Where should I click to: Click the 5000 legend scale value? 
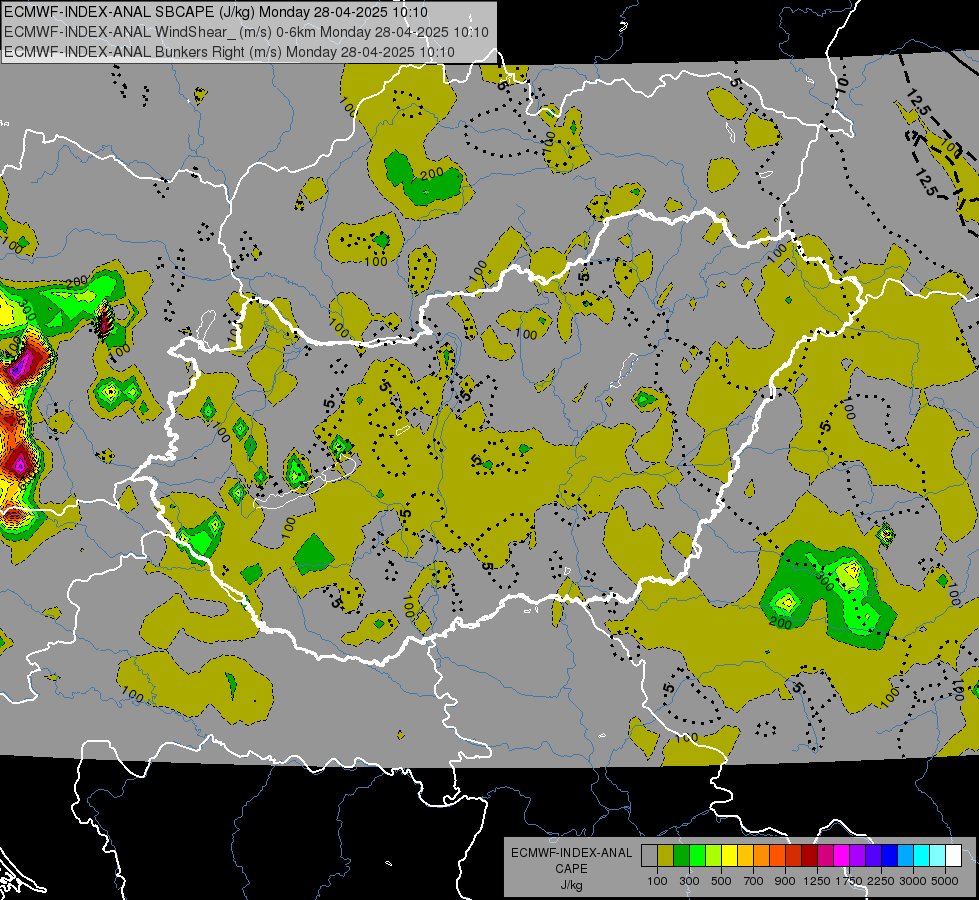point(945,881)
